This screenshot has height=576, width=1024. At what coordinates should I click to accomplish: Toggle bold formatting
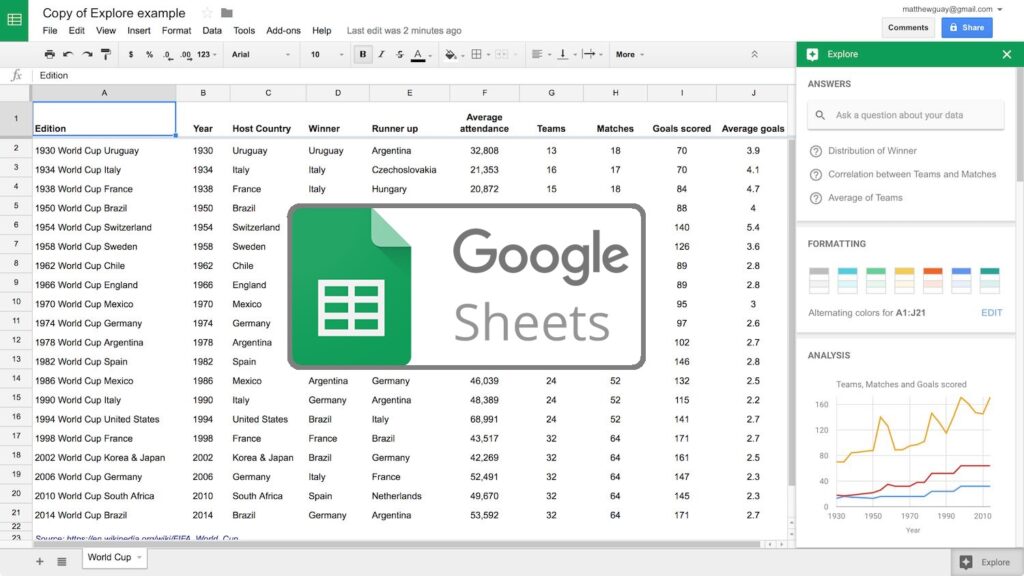pos(361,54)
